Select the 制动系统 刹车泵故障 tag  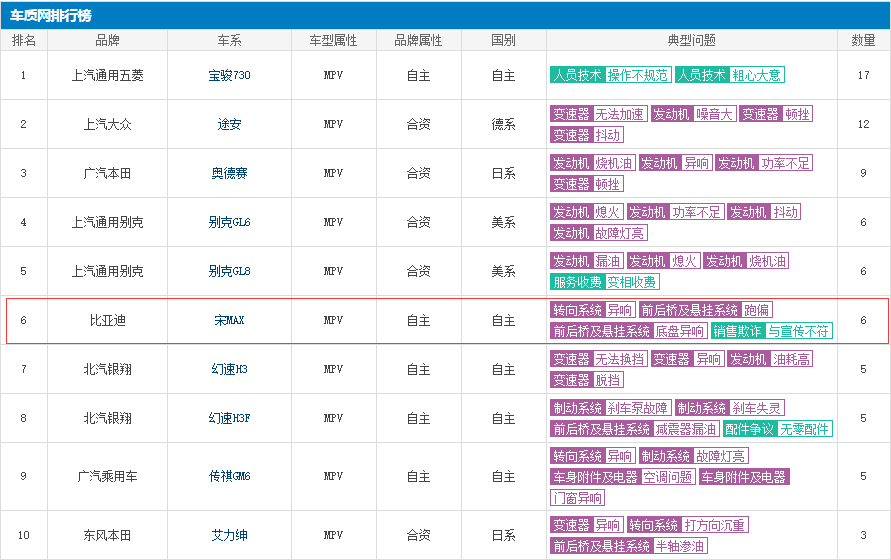(611, 408)
